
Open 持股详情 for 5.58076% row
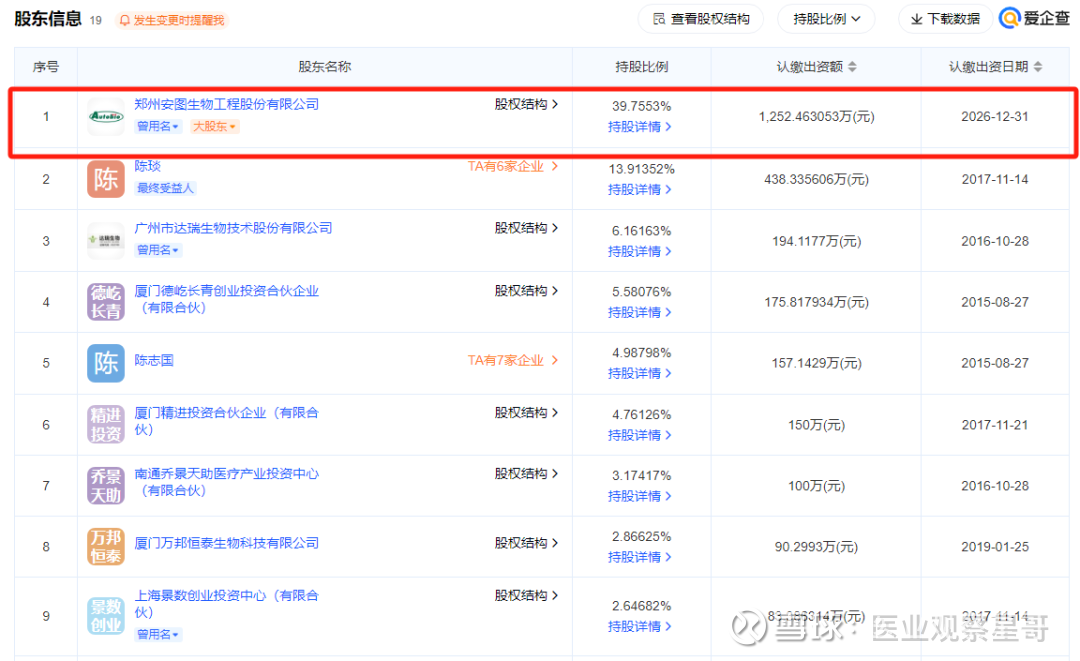coord(639,313)
